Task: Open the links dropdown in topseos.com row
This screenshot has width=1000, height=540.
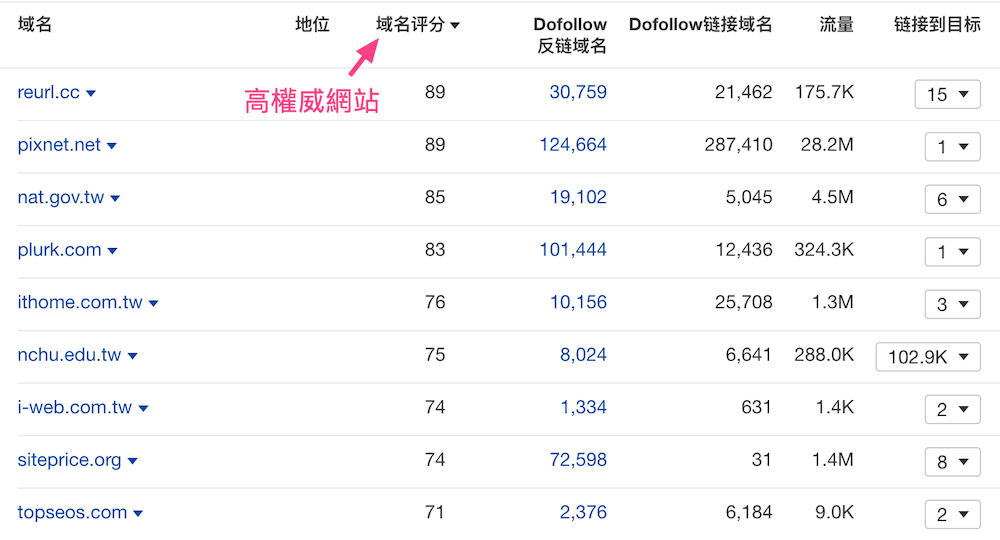Action: [952, 514]
